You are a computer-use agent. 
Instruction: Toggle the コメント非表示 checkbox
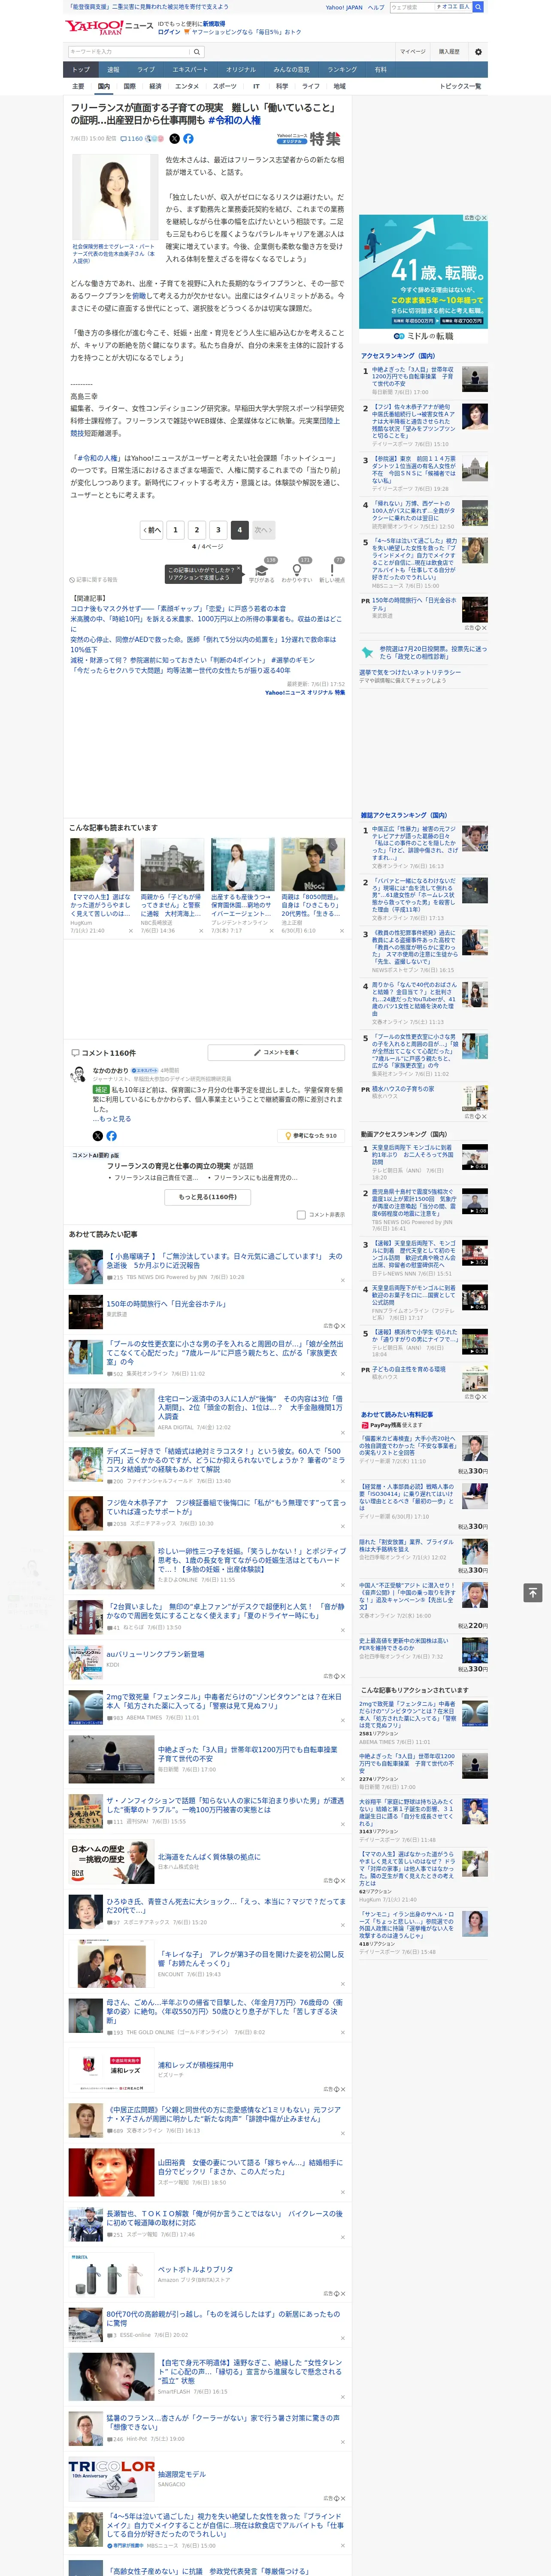(x=301, y=1215)
